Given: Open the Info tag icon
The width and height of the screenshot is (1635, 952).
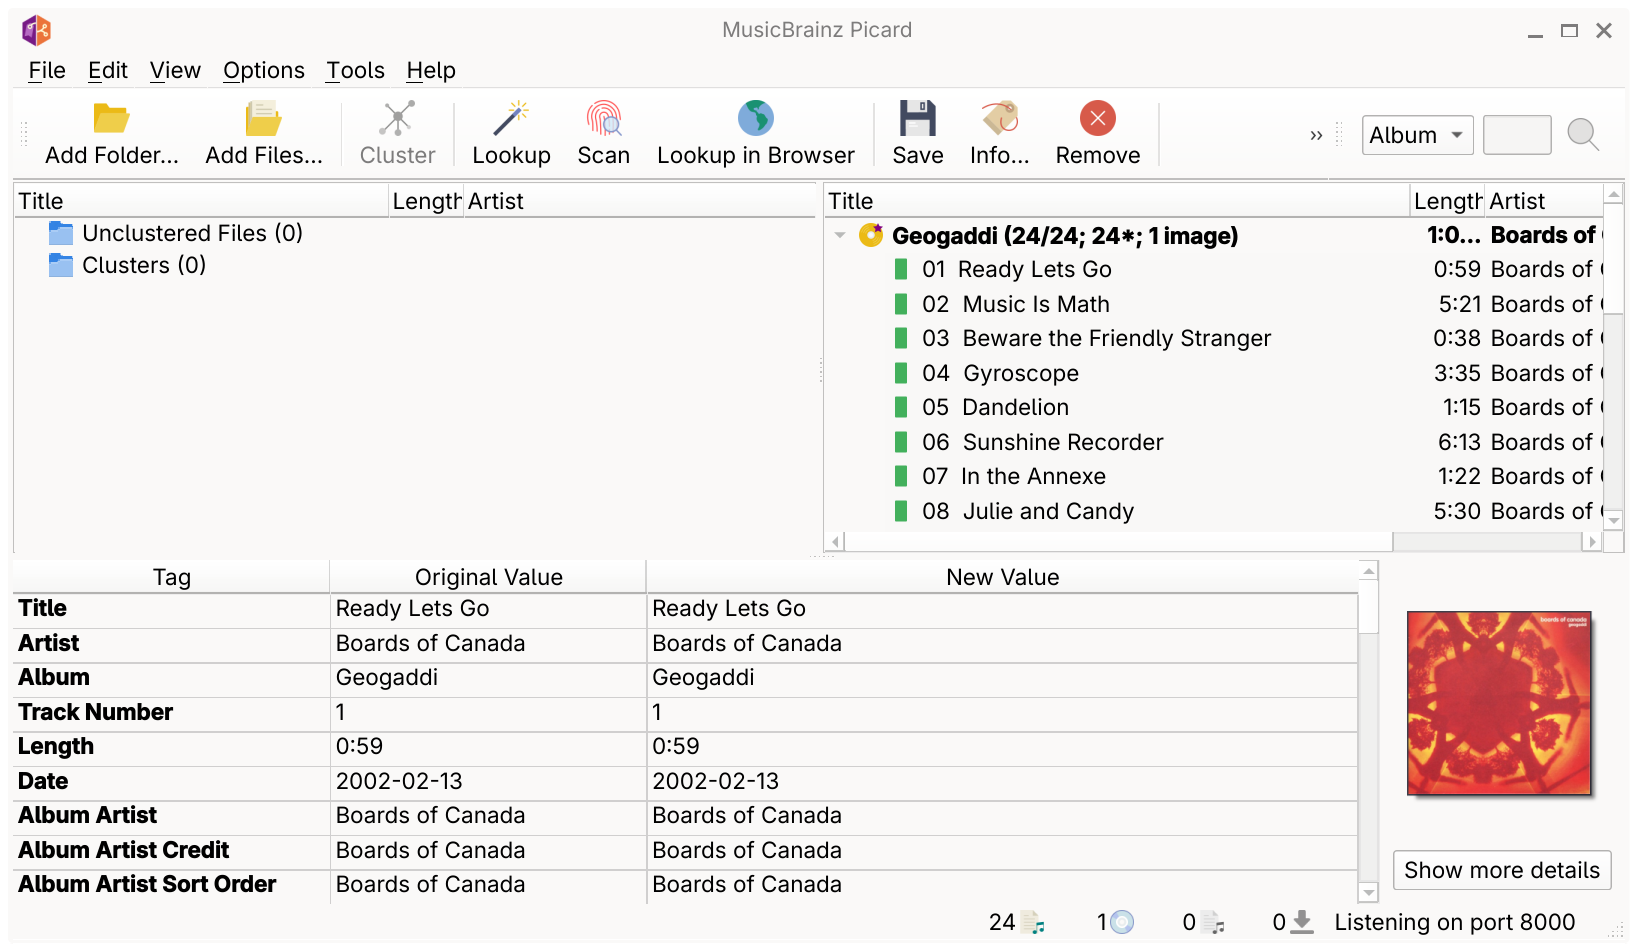Looking at the screenshot, I should pos(999,119).
